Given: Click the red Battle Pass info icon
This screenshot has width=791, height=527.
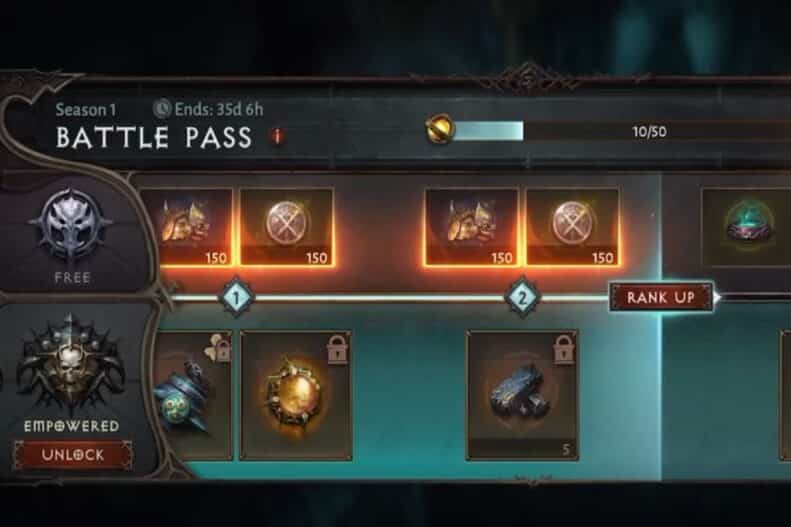Looking at the screenshot, I should point(277,136).
